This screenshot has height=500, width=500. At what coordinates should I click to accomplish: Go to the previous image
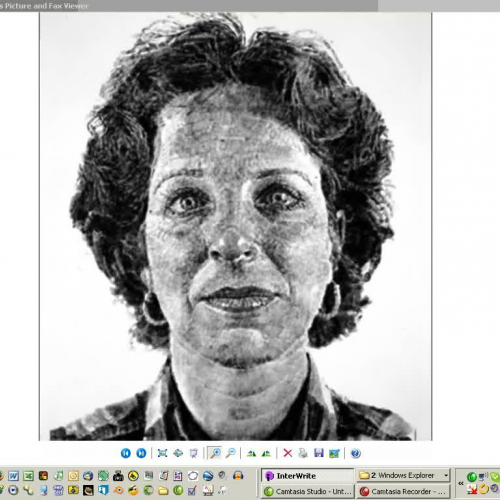coord(126,453)
